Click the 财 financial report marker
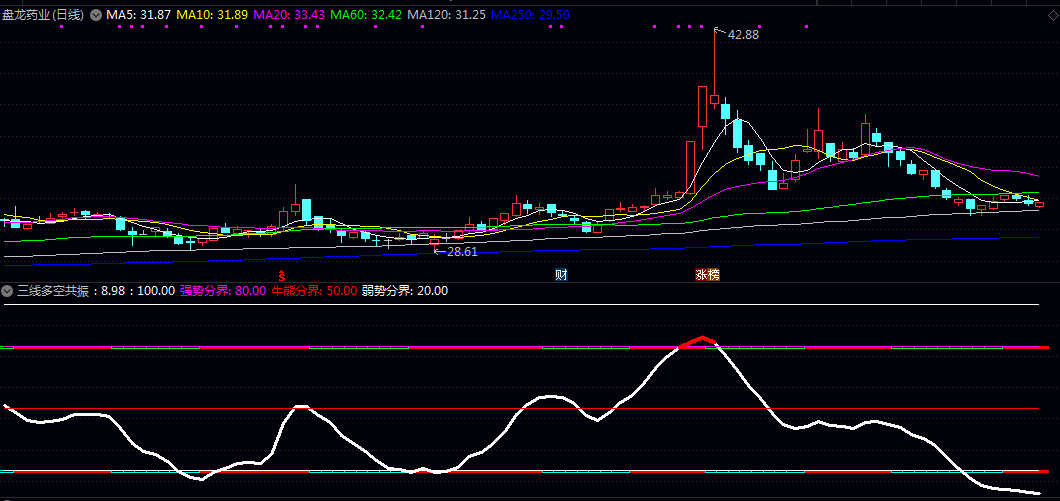1060x501 pixels. [561, 275]
